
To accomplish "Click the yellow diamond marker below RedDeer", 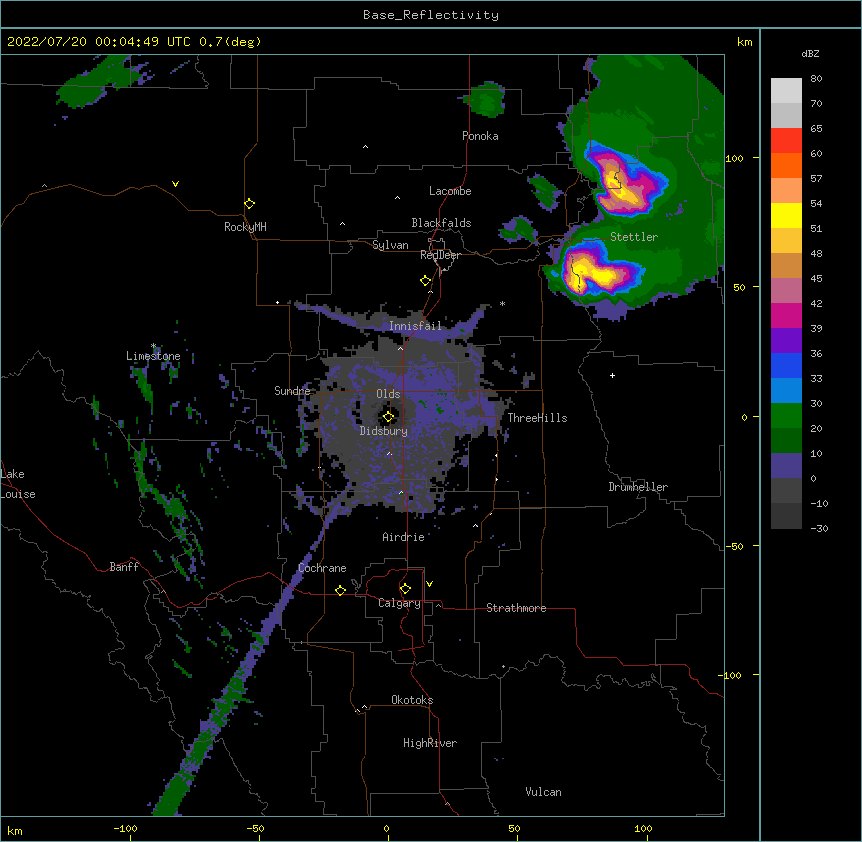I will pos(425,281).
